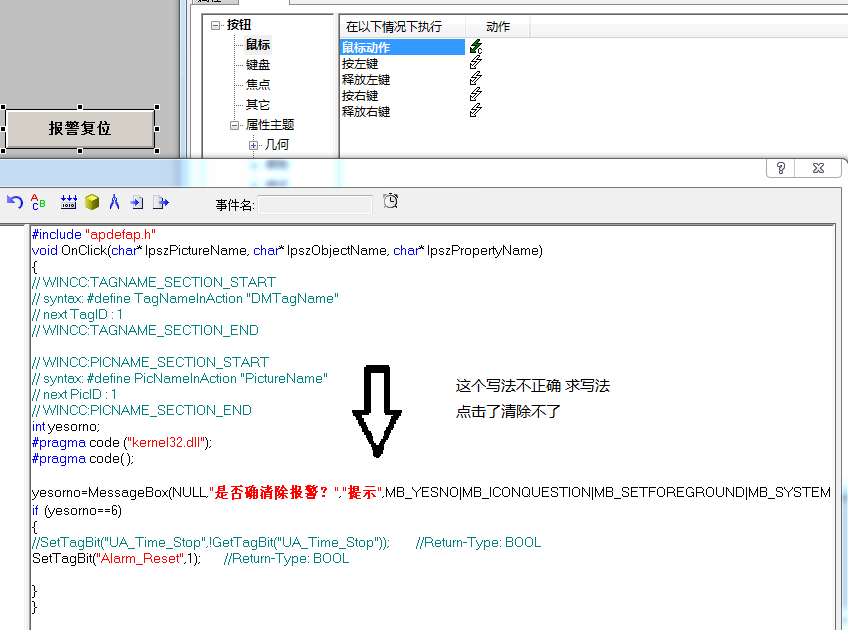
Task: Click the if (yesorno==6) line
Action: pos(77,510)
